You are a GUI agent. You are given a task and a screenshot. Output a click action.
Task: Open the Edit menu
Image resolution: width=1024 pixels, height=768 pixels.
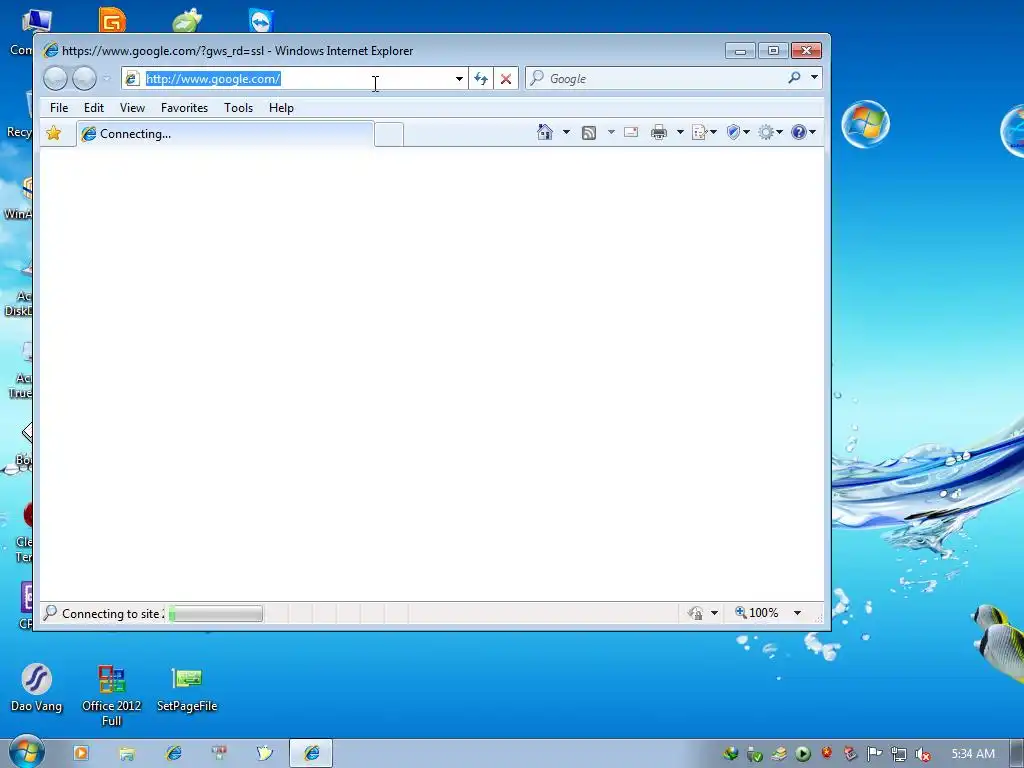click(x=93, y=108)
